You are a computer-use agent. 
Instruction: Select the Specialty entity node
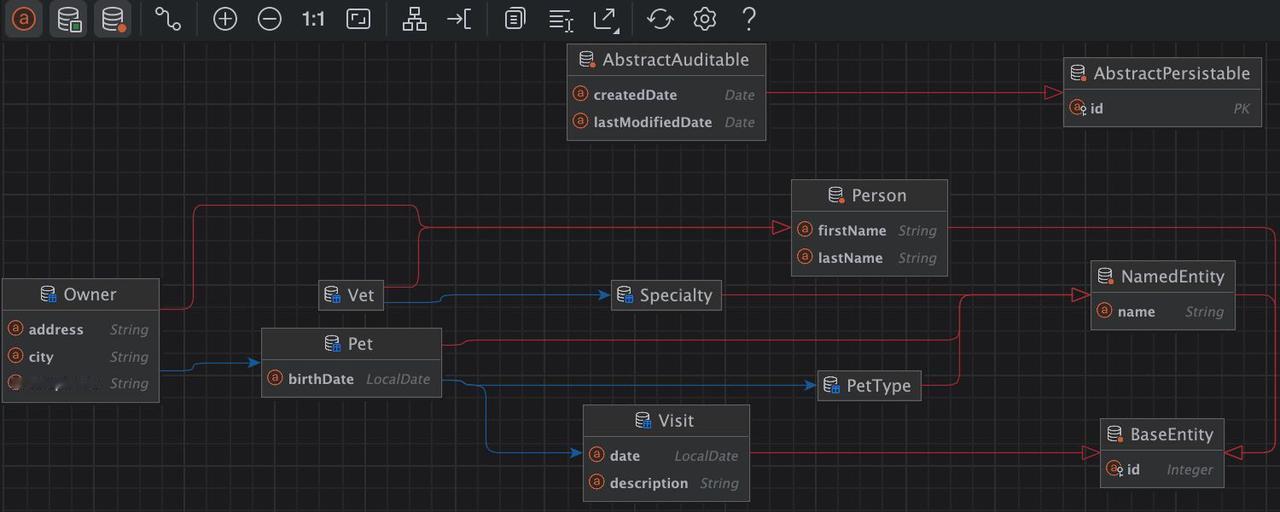(666, 295)
